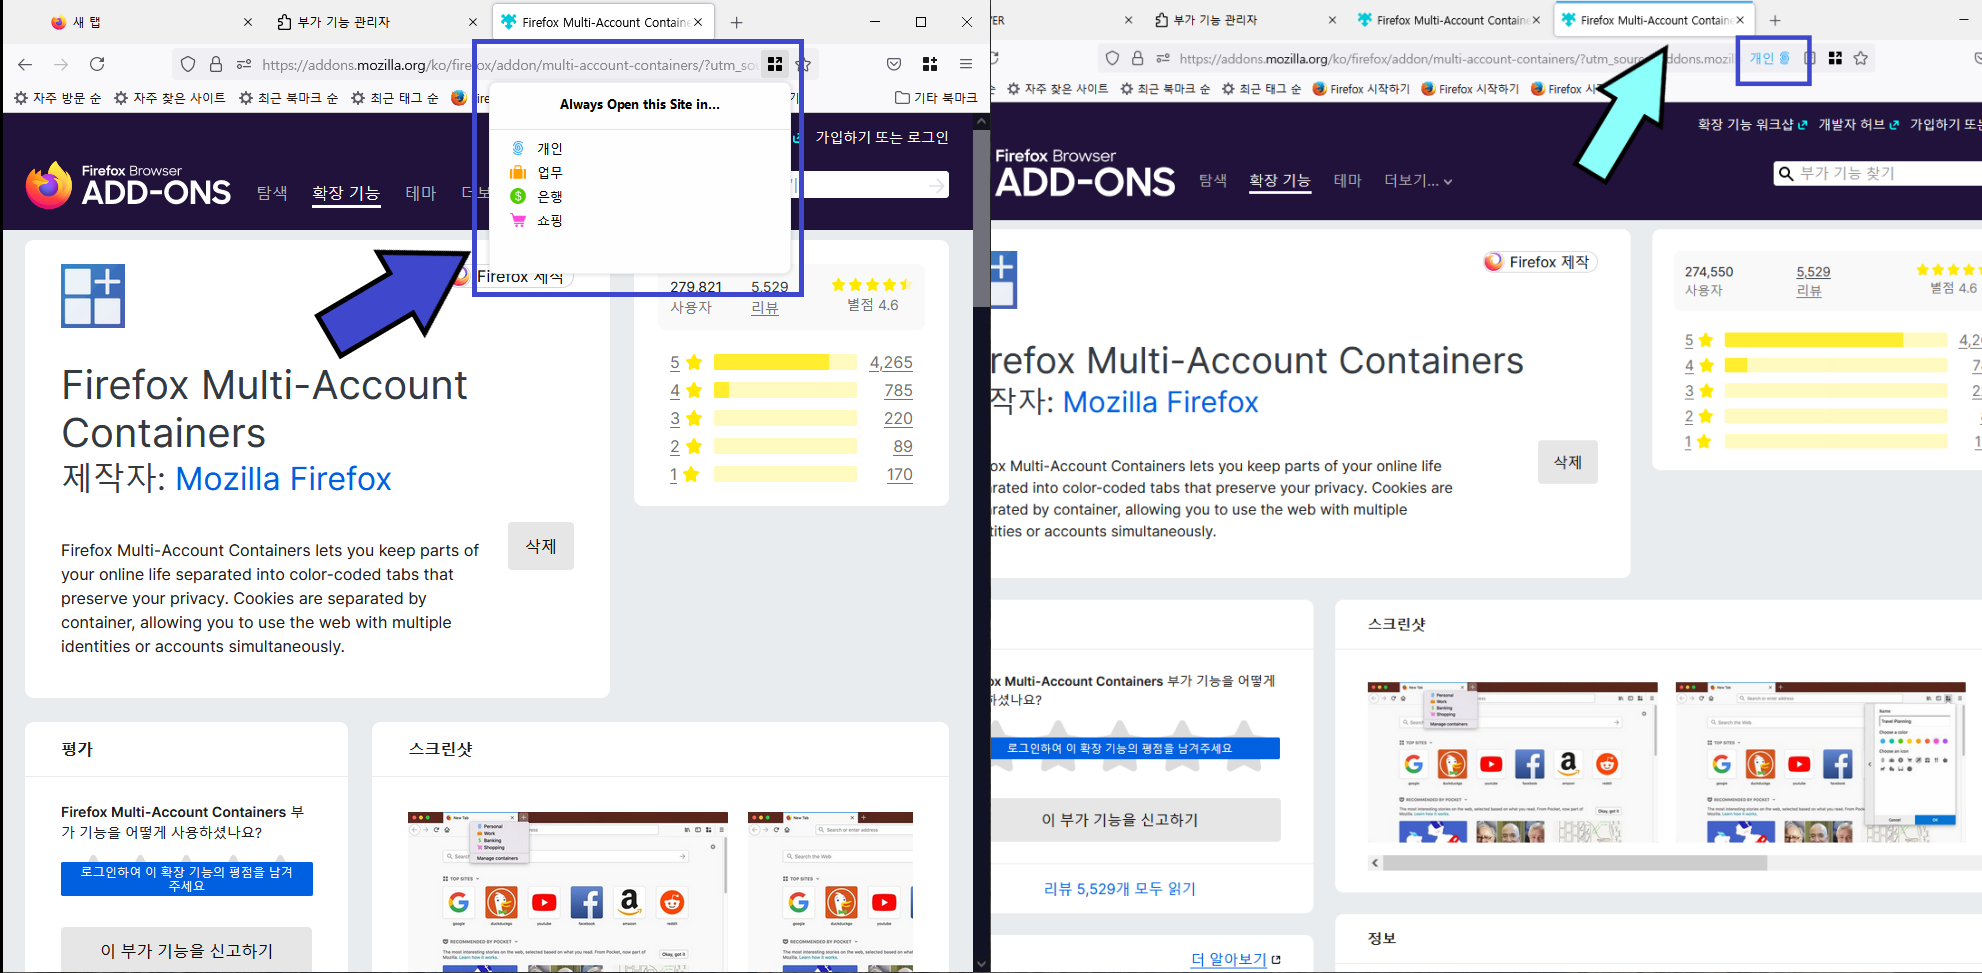Open the hamburger application menu in left window
The height and width of the screenshot is (973, 1982).
coord(966,64)
